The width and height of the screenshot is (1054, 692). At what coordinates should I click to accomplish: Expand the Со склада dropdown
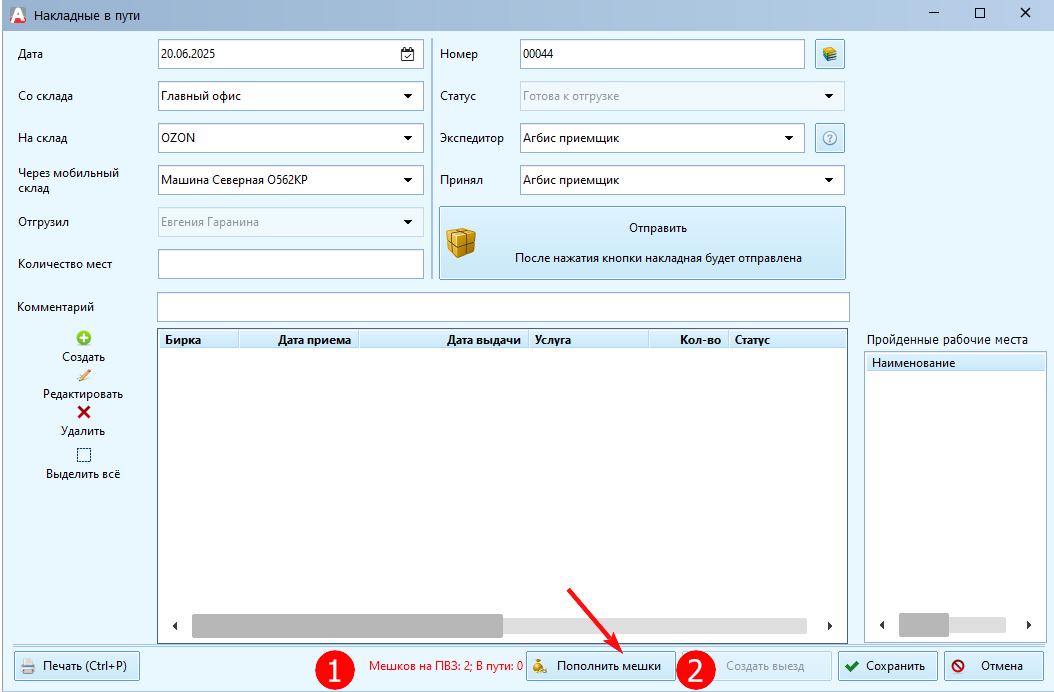tap(408, 96)
